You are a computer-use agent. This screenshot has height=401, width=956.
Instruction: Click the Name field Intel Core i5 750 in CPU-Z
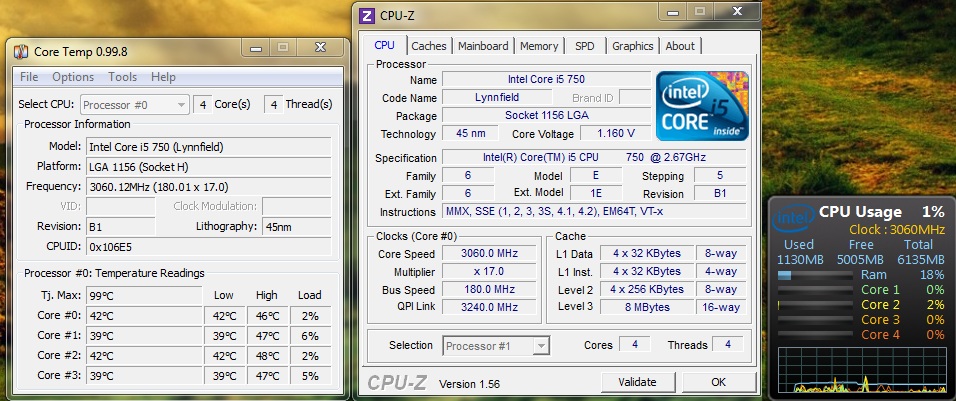pos(546,79)
